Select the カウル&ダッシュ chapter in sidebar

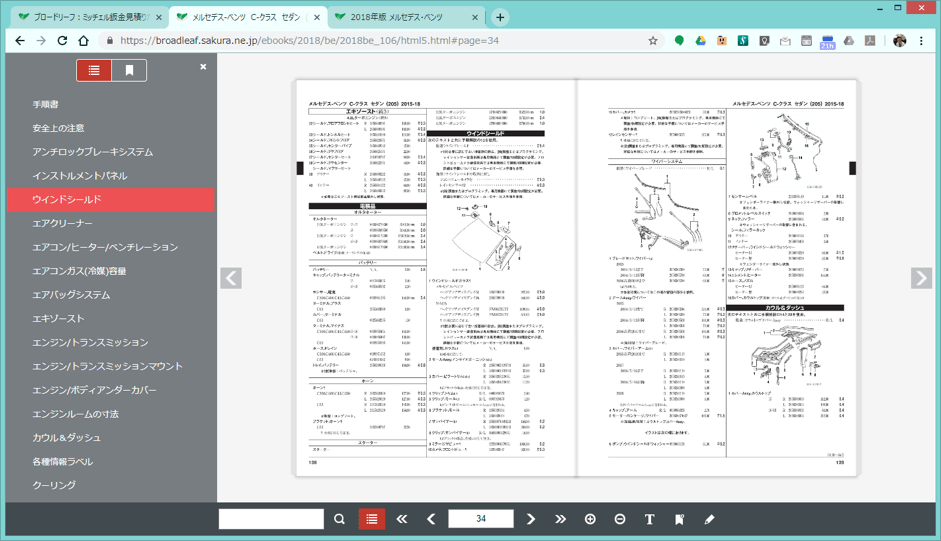[66, 438]
